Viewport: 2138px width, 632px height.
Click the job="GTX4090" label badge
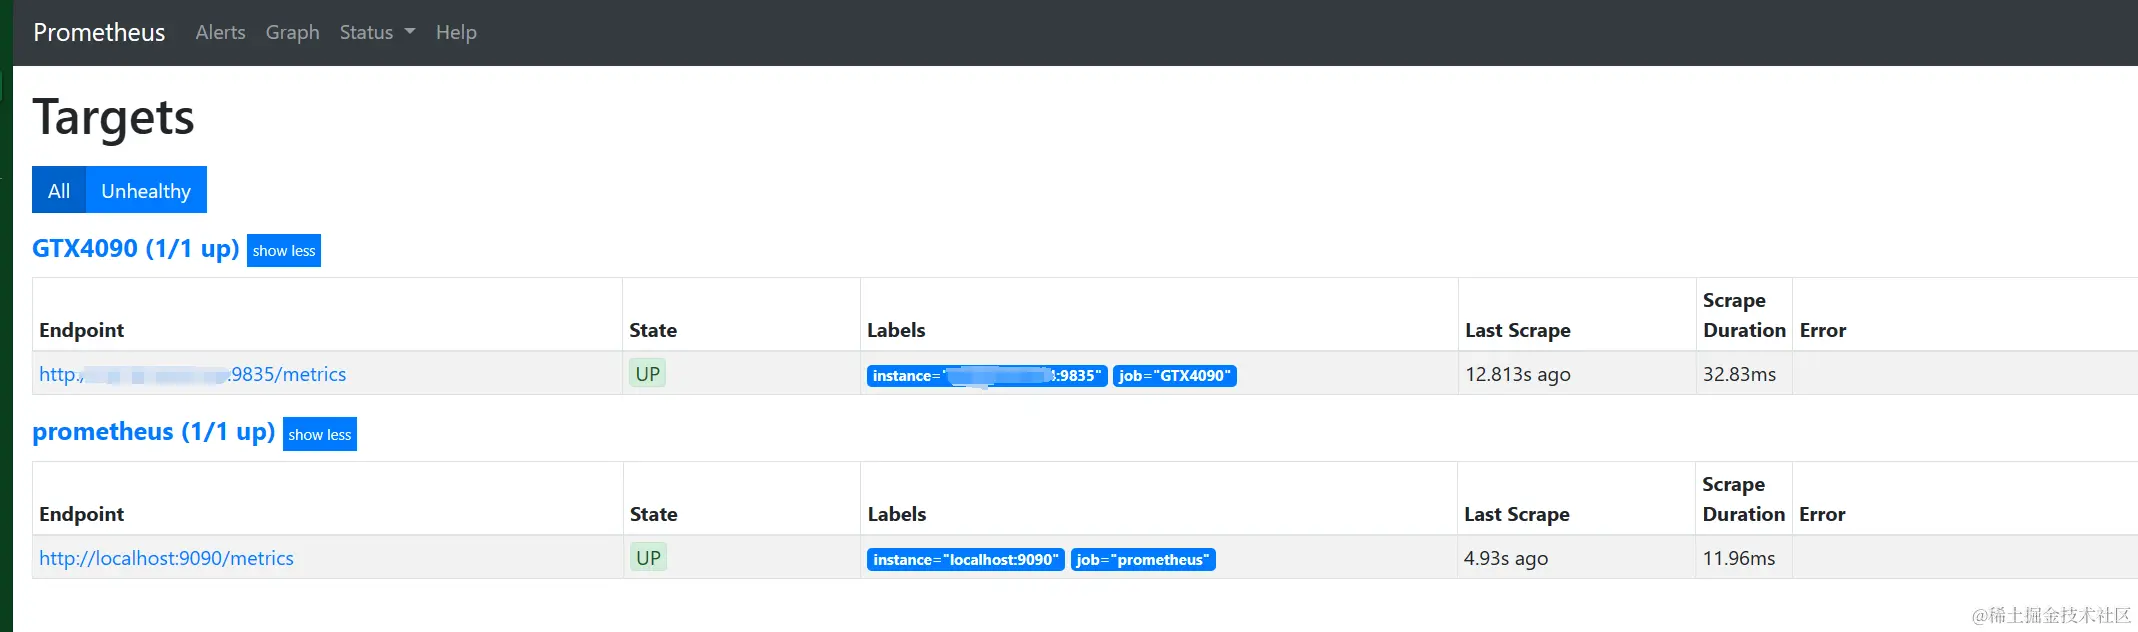(x=1175, y=376)
